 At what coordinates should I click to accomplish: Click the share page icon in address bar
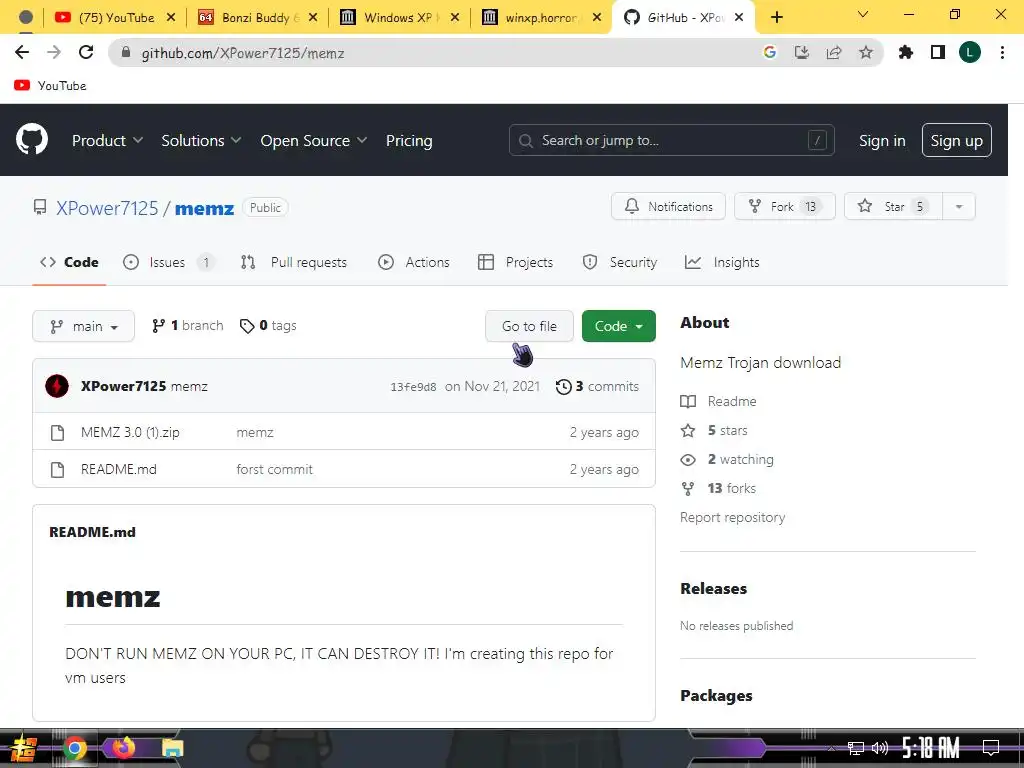(834, 52)
